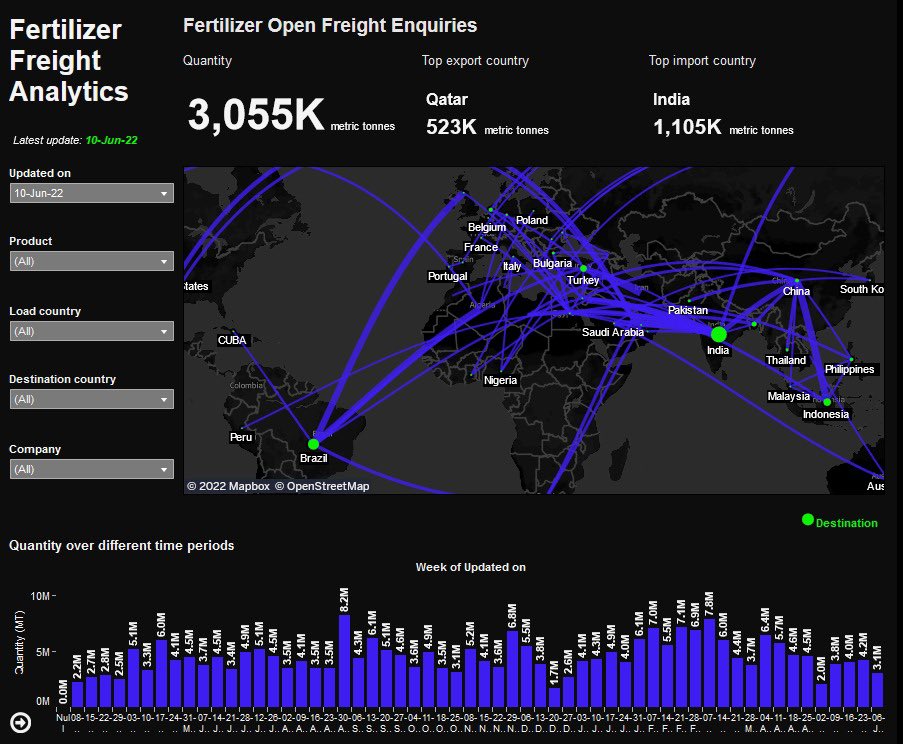The width and height of the screenshot is (903, 744).
Task: Open the Destination country filter dropdown
Action: (92, 399)
